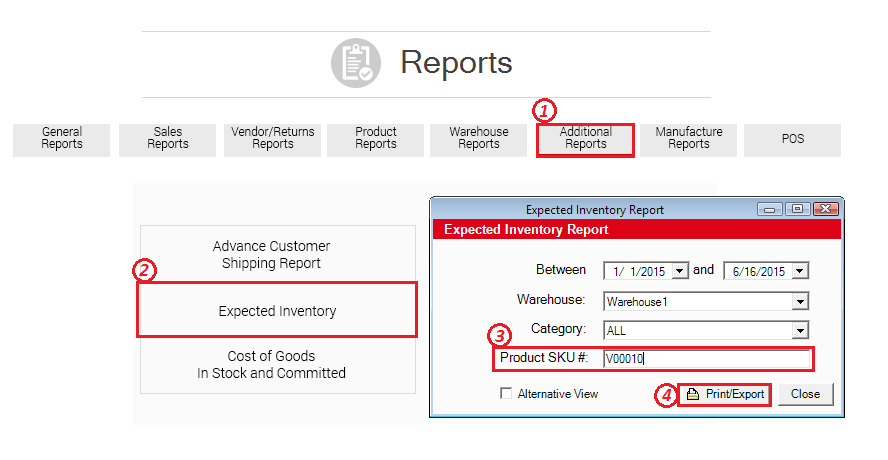Open Warehouse Reports tab
The height and width of the screenshot is (460, 888).
479,139
